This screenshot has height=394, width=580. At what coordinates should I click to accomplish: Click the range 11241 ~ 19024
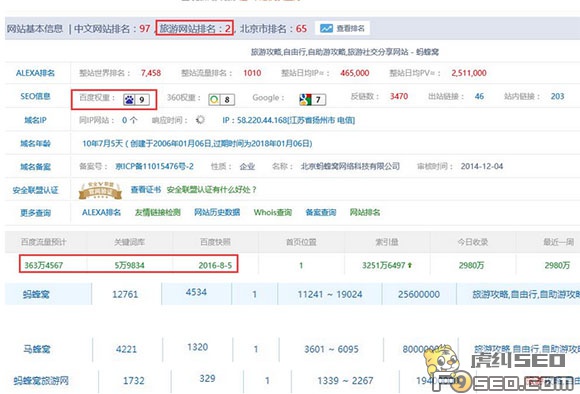click(x=330, y=294)
